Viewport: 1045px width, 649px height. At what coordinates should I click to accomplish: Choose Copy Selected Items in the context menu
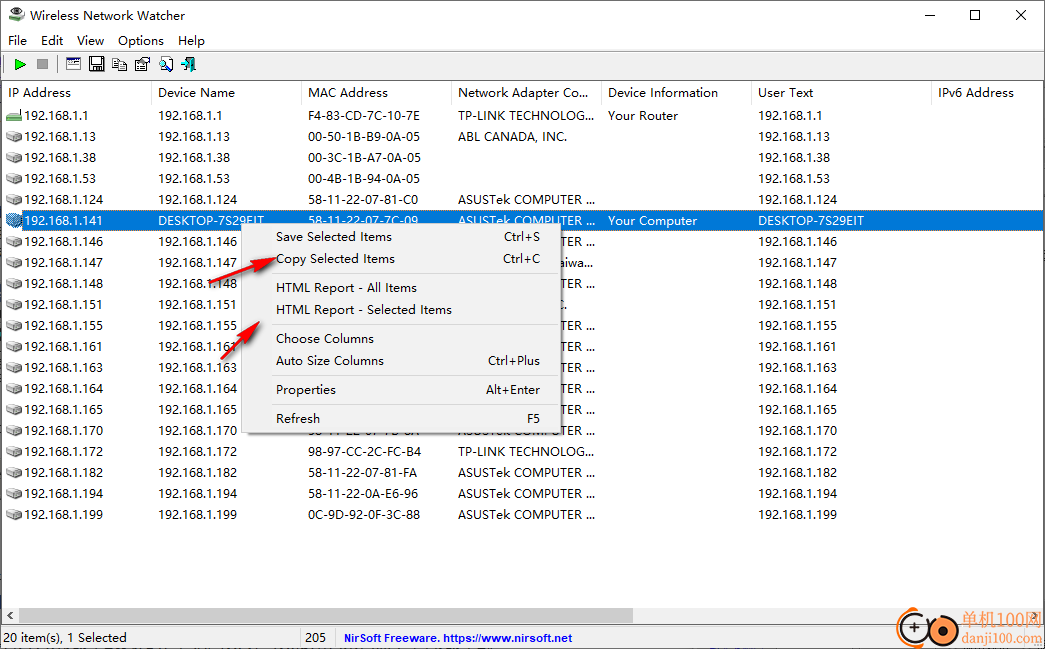coord(400,259)
